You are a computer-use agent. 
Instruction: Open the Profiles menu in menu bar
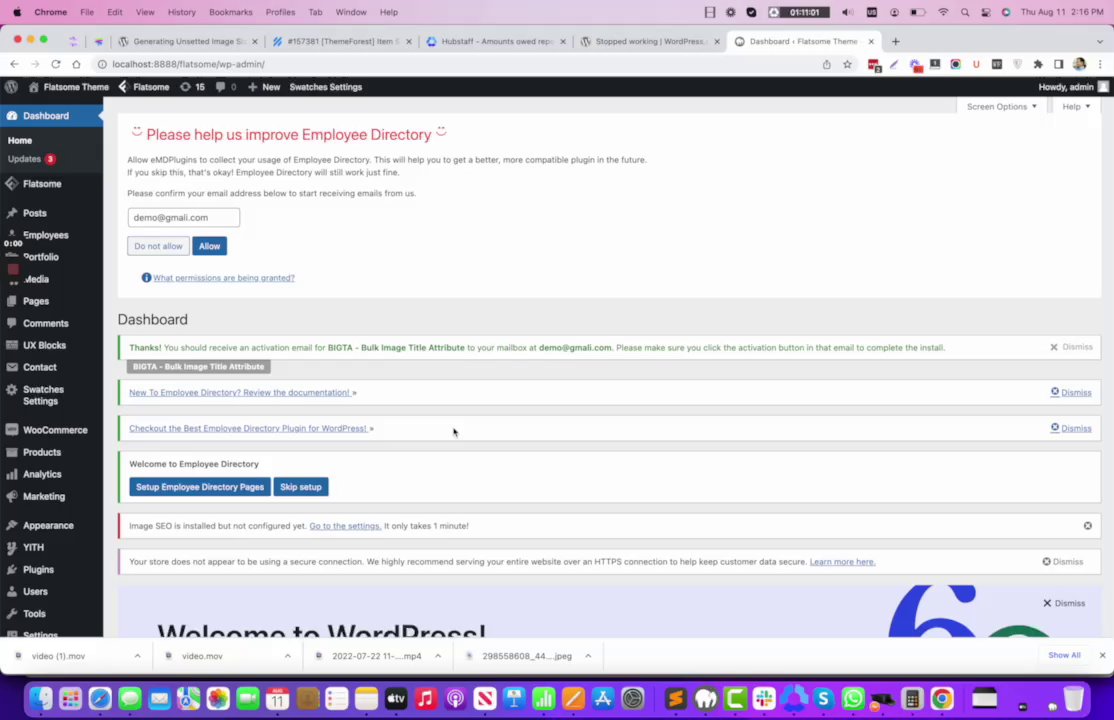tap(280, 12)
